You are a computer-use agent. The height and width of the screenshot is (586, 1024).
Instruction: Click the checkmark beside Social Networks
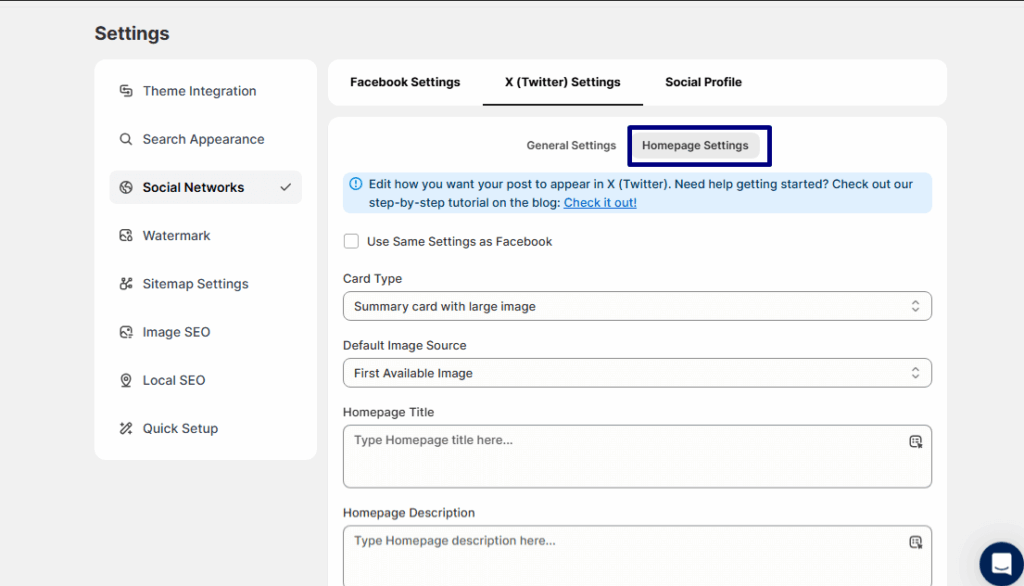pos(285,187)
